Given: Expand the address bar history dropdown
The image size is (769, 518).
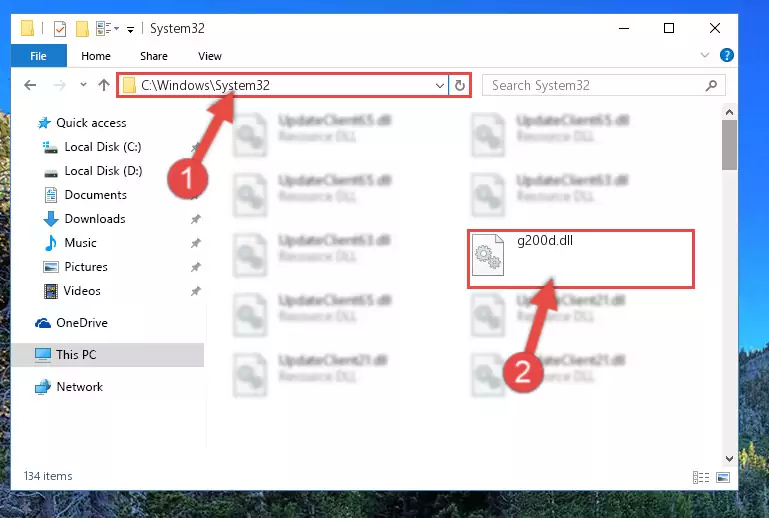Looking at the screenshot, I should 439,86.
